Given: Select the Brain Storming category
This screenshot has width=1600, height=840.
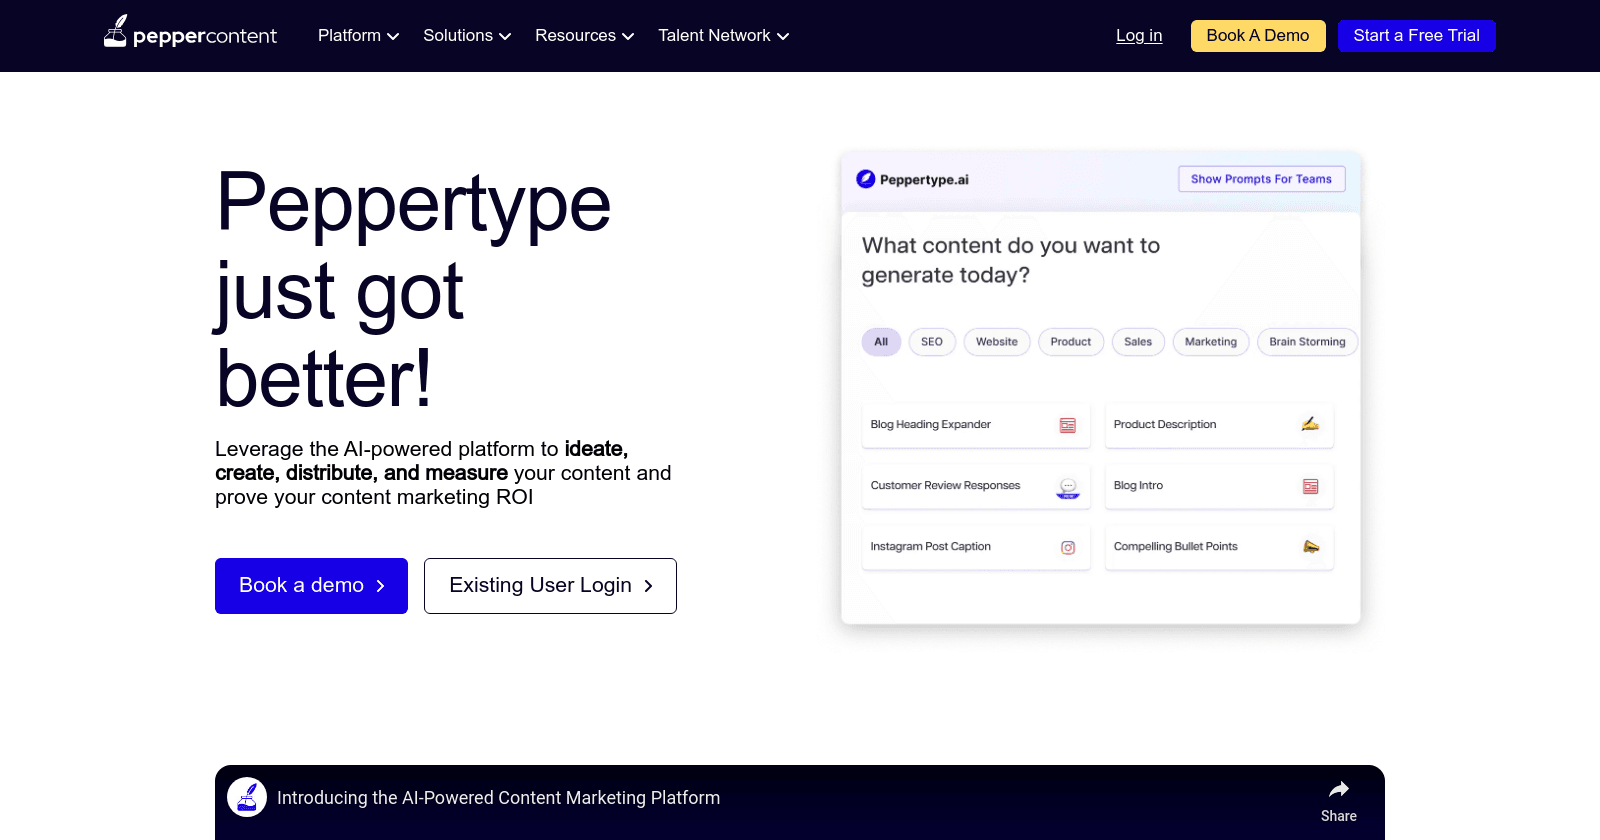Looking at the screenshot, I should [x=1307, y=342].
